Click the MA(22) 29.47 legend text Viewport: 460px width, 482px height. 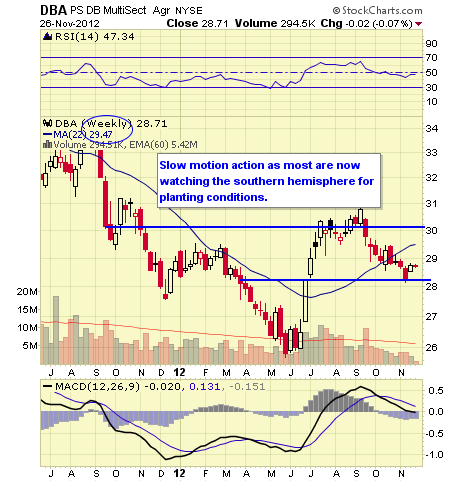[x=83, y=135]
